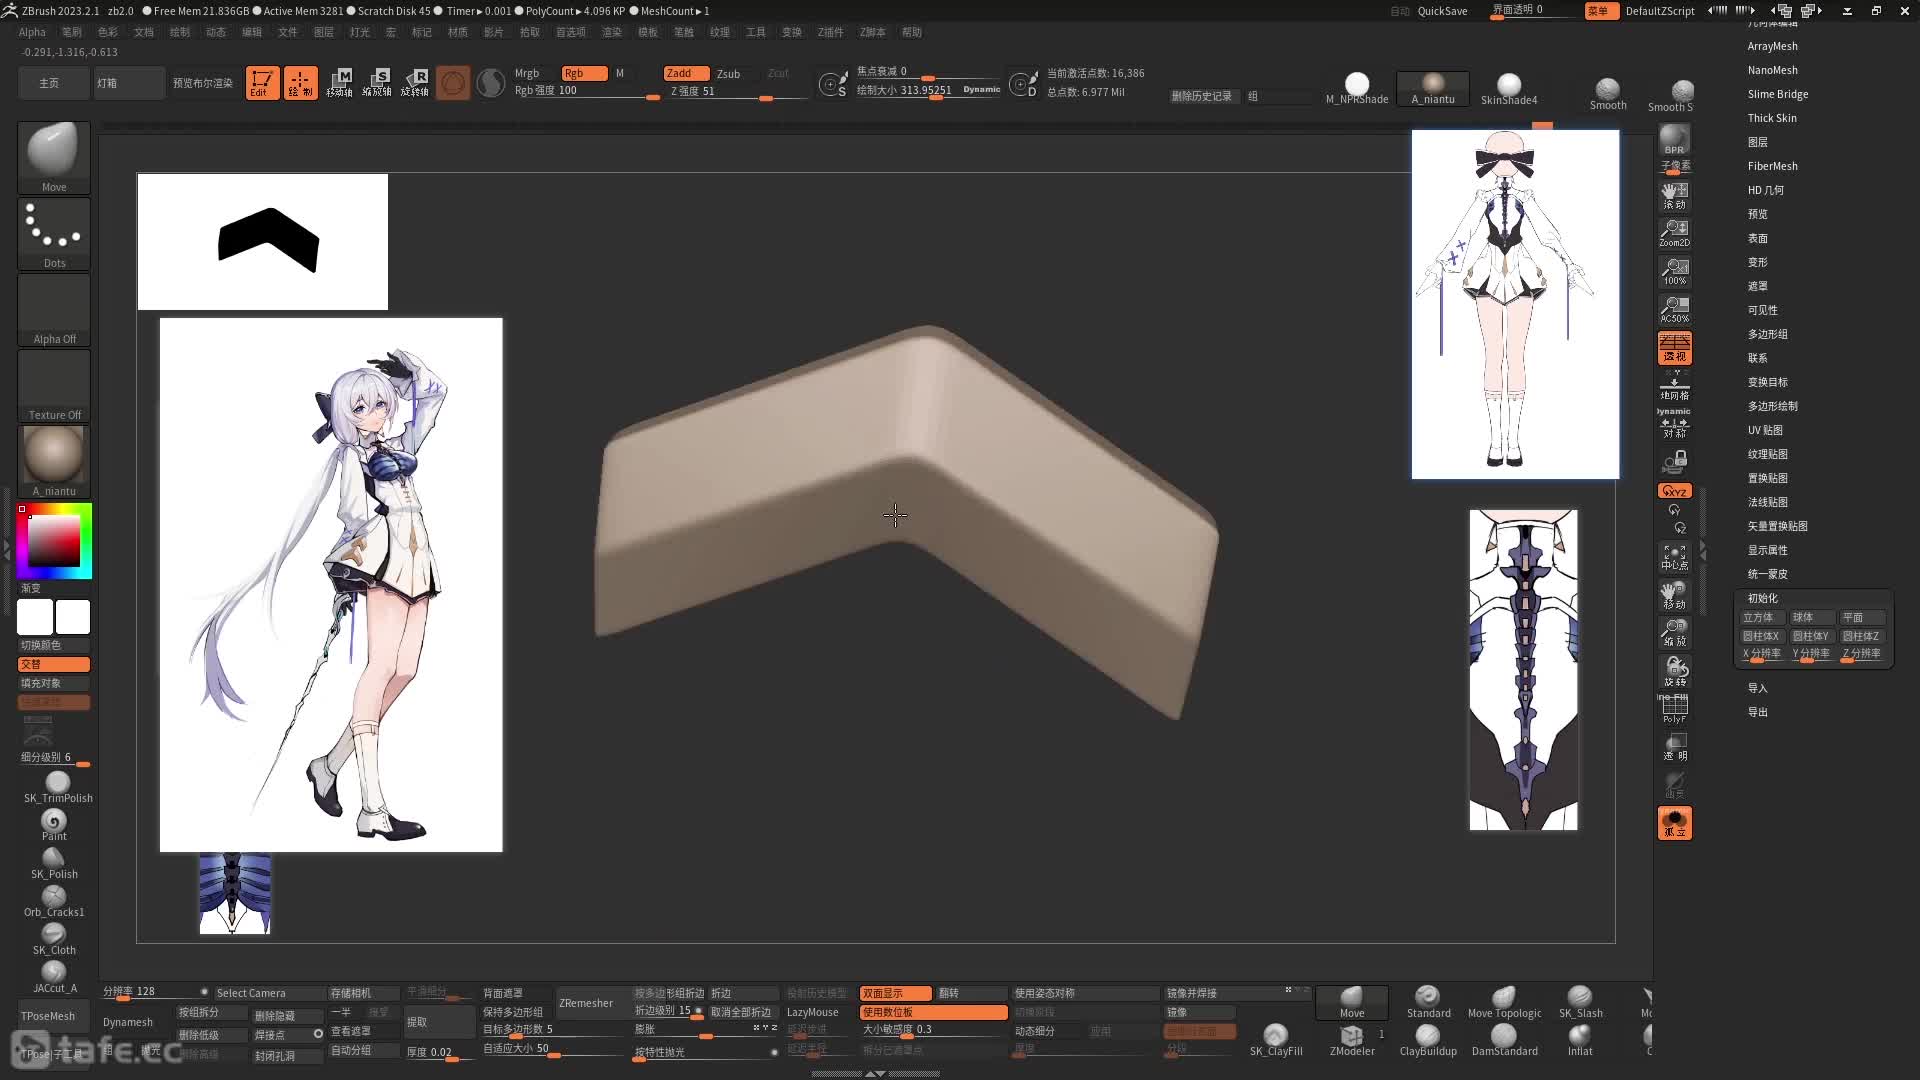1920x1080 pixels.
Task: Expand the FiberMesh subpalette
Action: pyautogui.click(x=1772, y=166)
